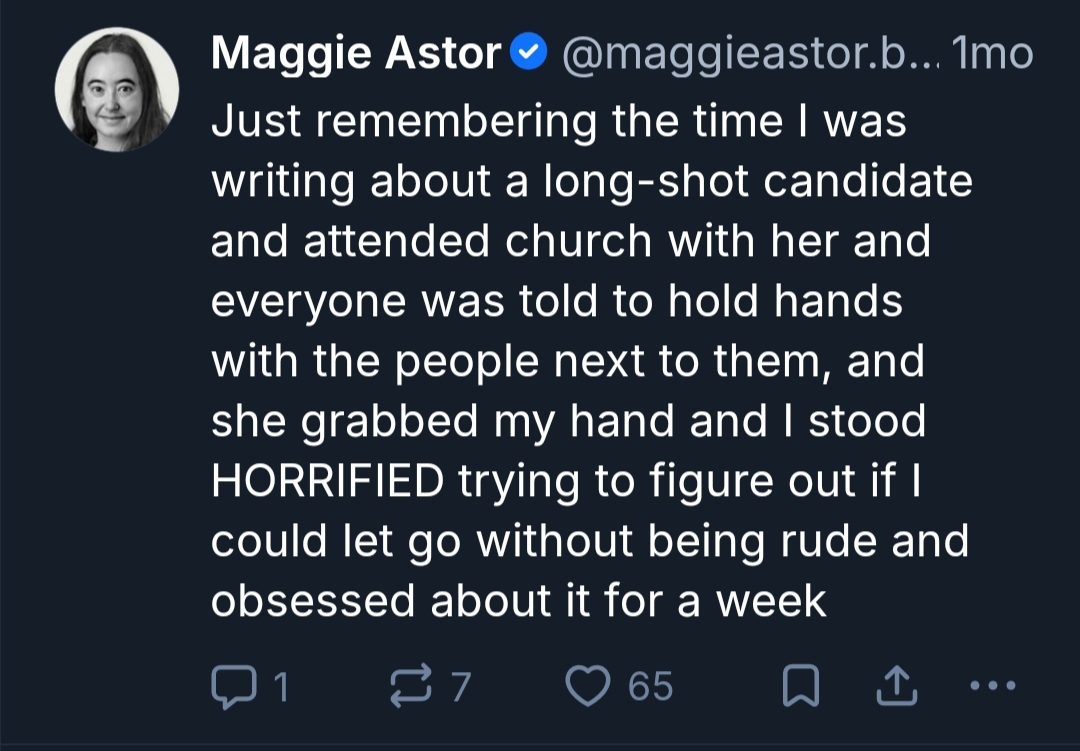This screenshot has height=751, width=1080.
Task: Click the repost count number 7
Action: [x=460, y=686]
